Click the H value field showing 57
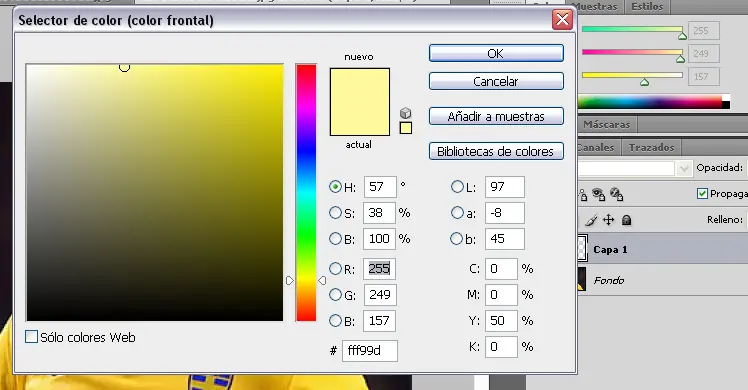The image size is (748, 390). pos(380,186)
